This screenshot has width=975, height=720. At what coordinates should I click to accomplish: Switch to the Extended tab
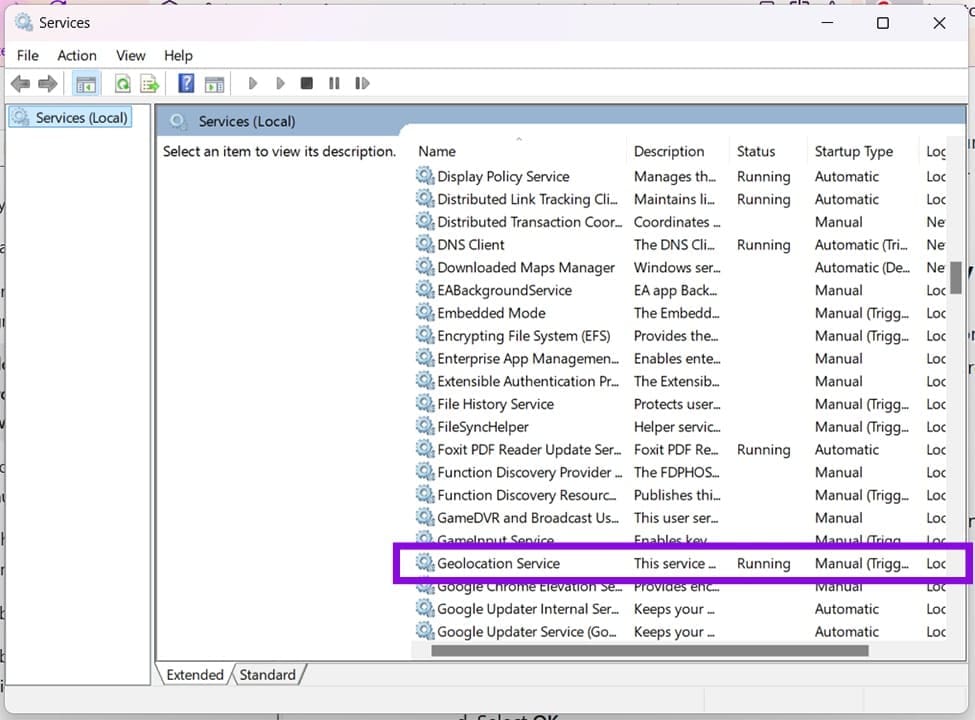pyautogui.click(x=195, y=675)
